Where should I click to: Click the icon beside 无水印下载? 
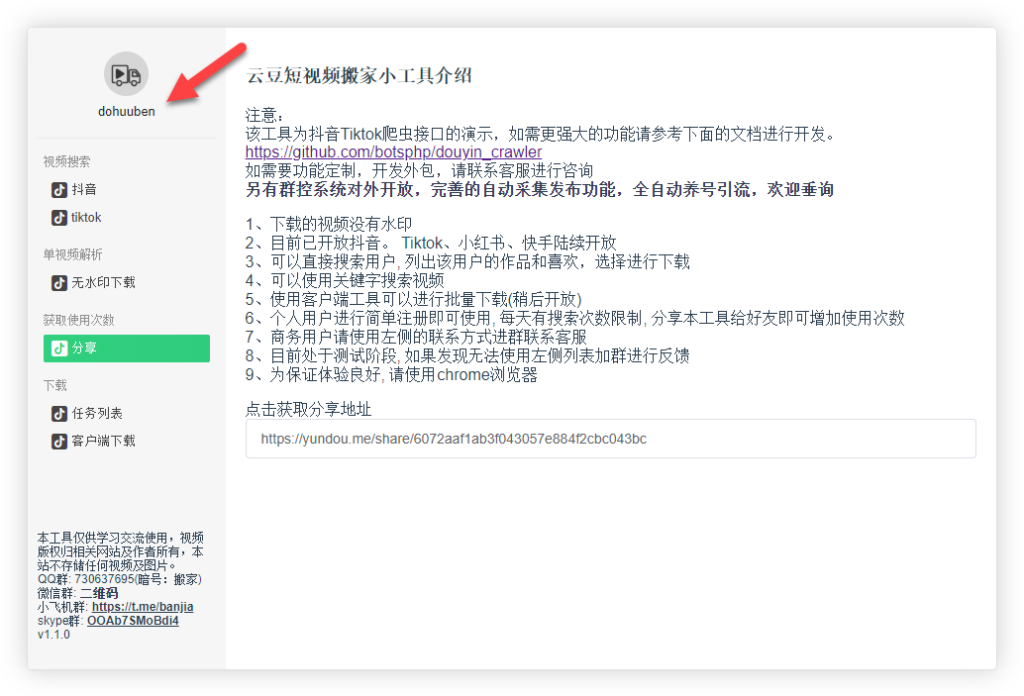pos(59,283)
